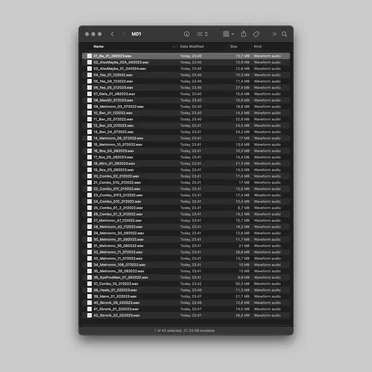Click the file icon of the 35_Metronnn row

click(x=89, y=271)
